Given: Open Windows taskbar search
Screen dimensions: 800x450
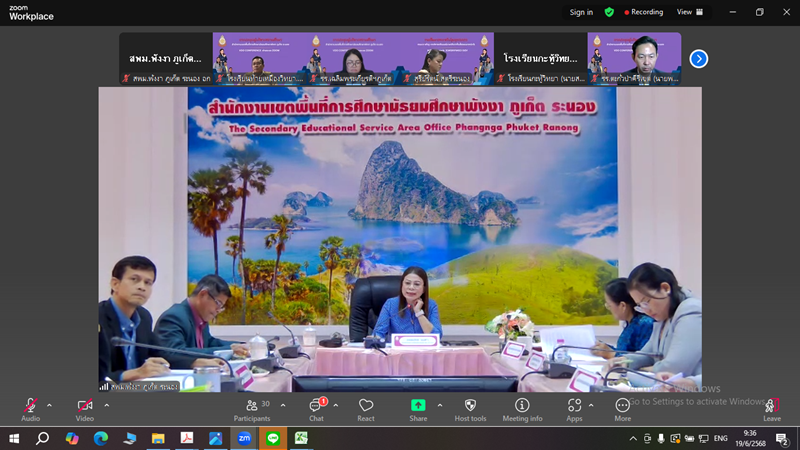Looking at the screenshot, I should (43, 438).
